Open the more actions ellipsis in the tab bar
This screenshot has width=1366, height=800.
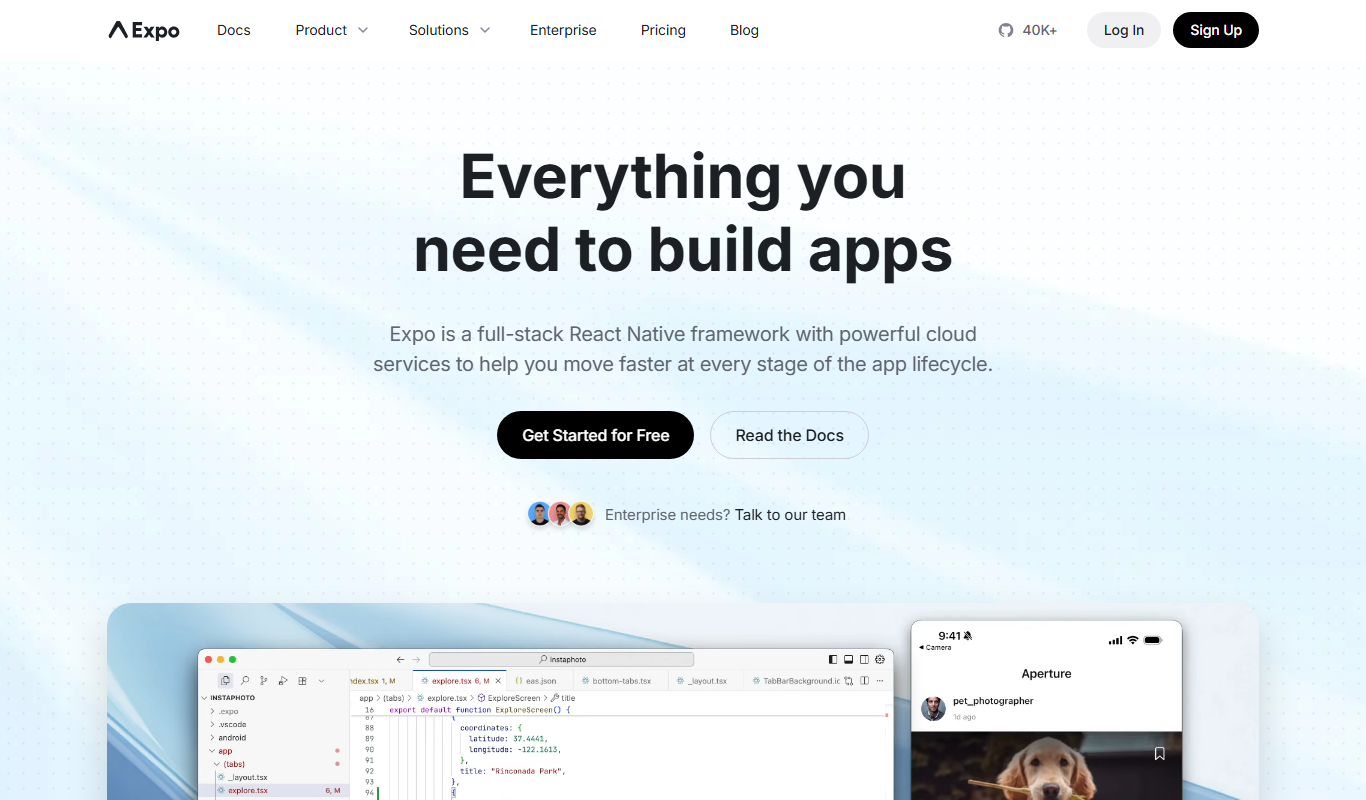[x=880, y=681]
